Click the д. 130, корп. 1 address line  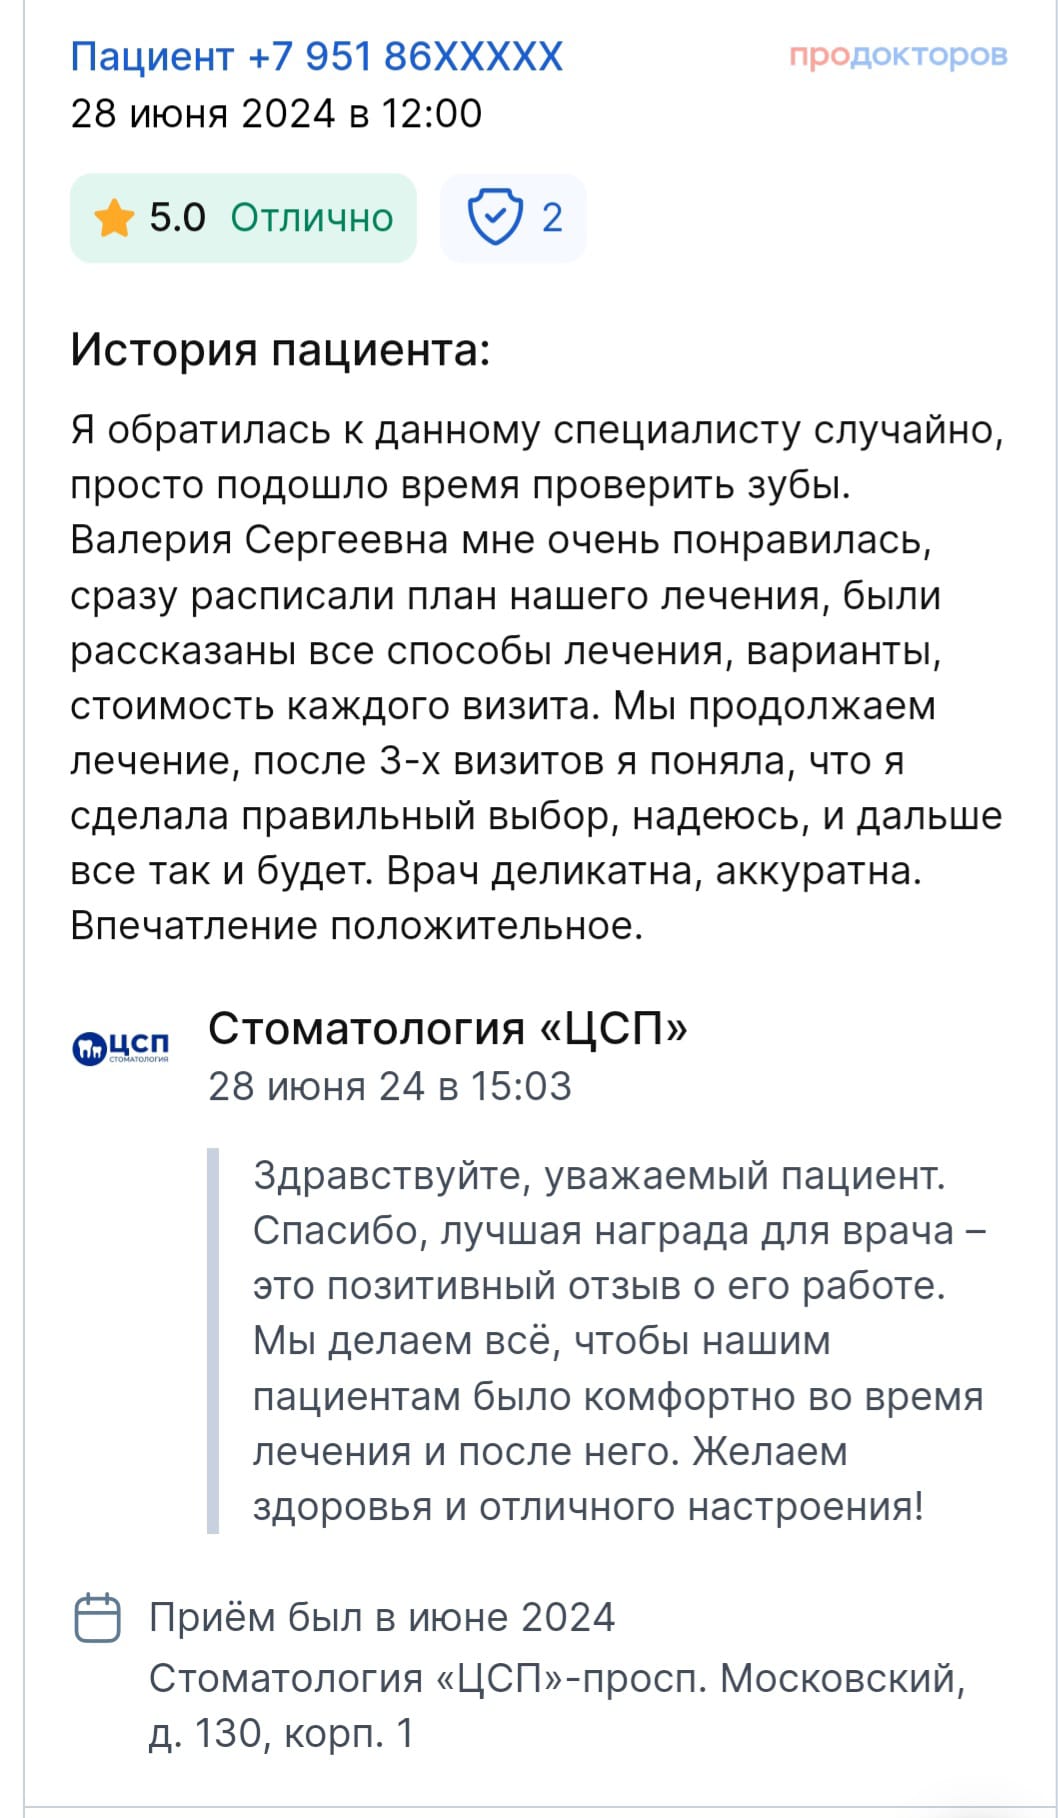click(281, 1733)
